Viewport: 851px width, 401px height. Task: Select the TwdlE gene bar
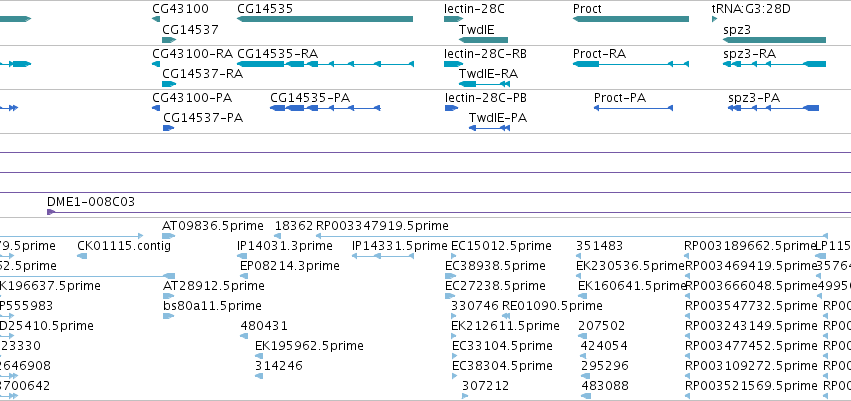483,40
